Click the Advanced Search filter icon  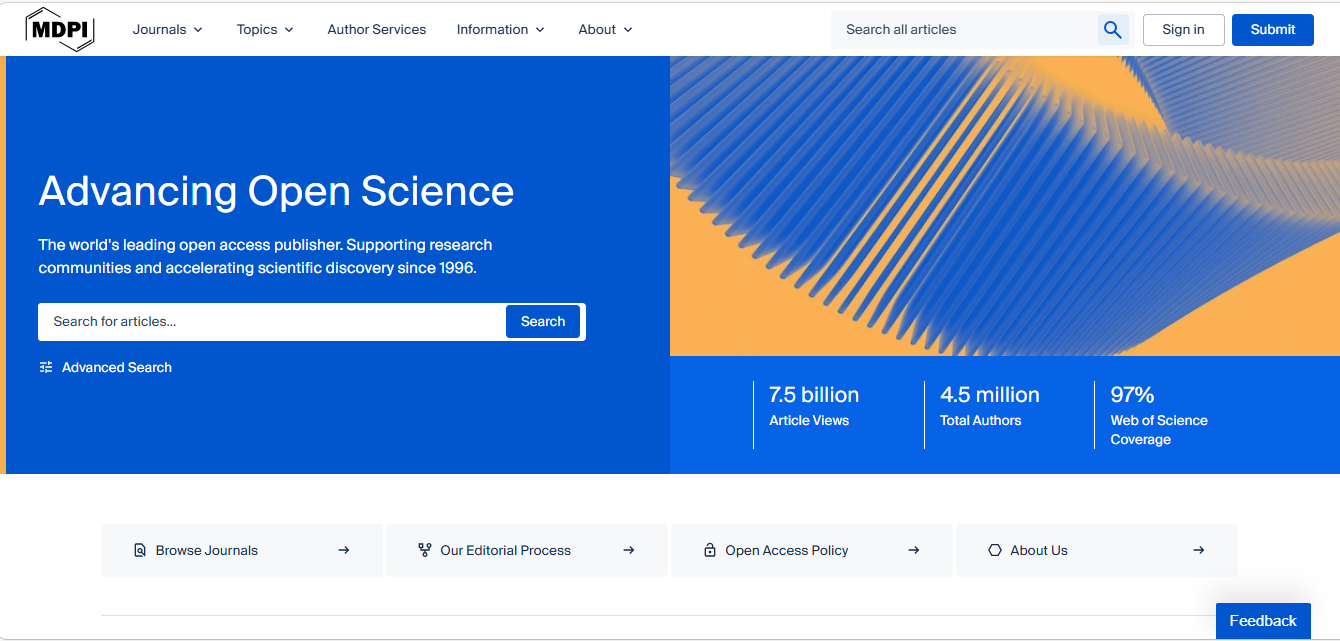pos(46,367)
